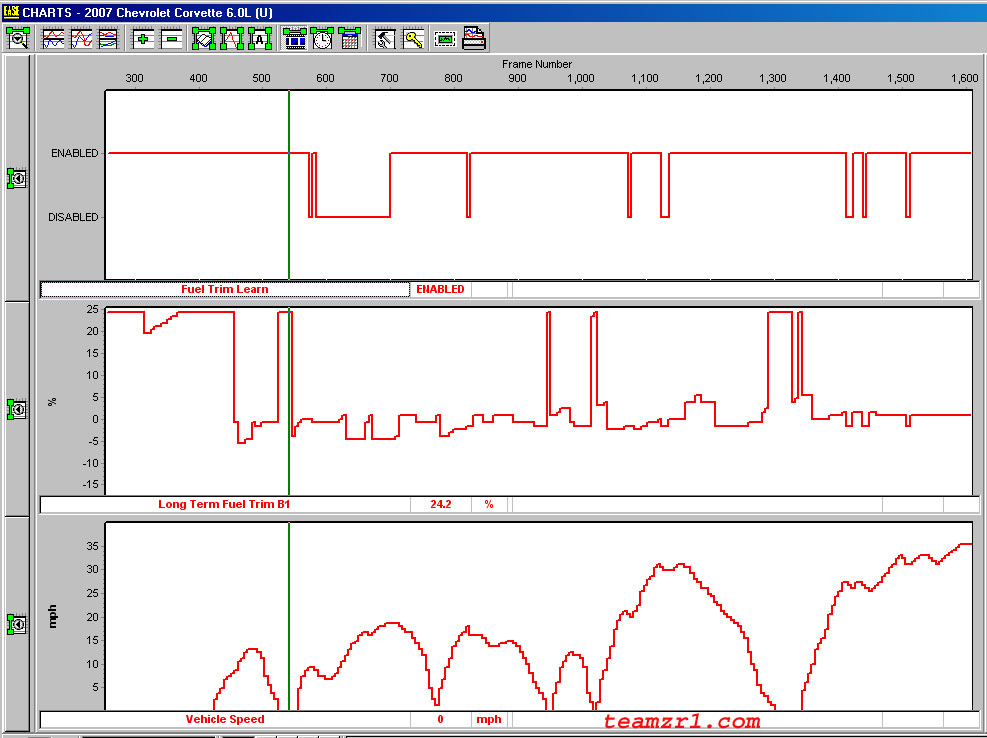Toggle the Long Term Fuel Trim chart side control
This screenshot has width=987, height=738.
[x=17, y=409]
